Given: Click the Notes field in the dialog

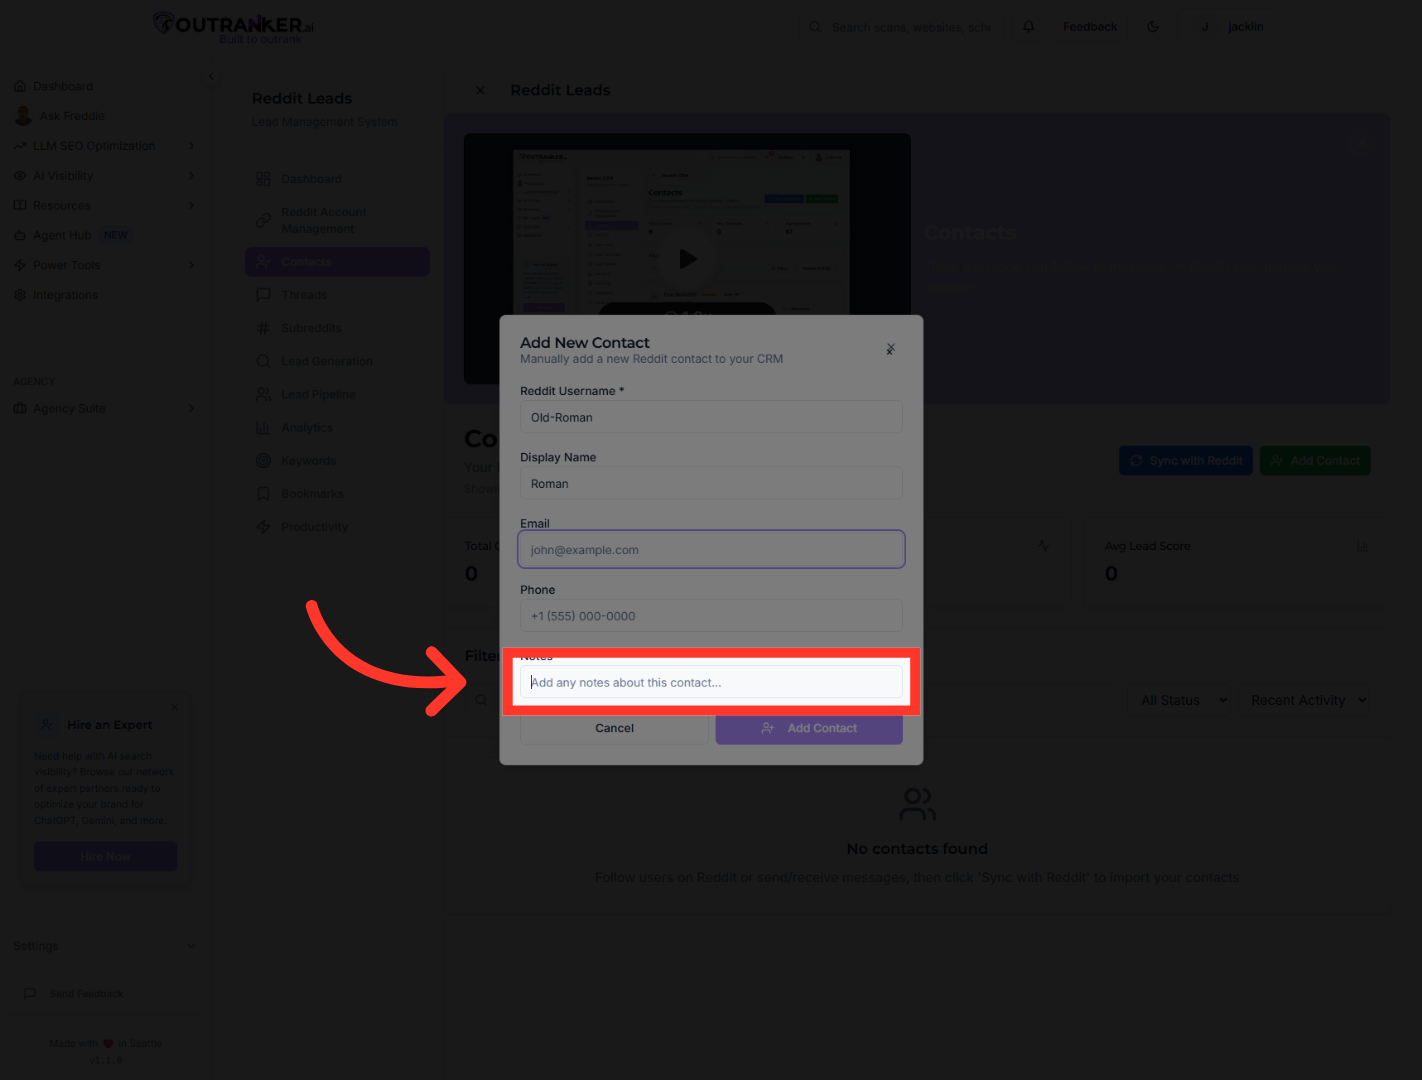Looking at the screenshot, I should 711,683.
